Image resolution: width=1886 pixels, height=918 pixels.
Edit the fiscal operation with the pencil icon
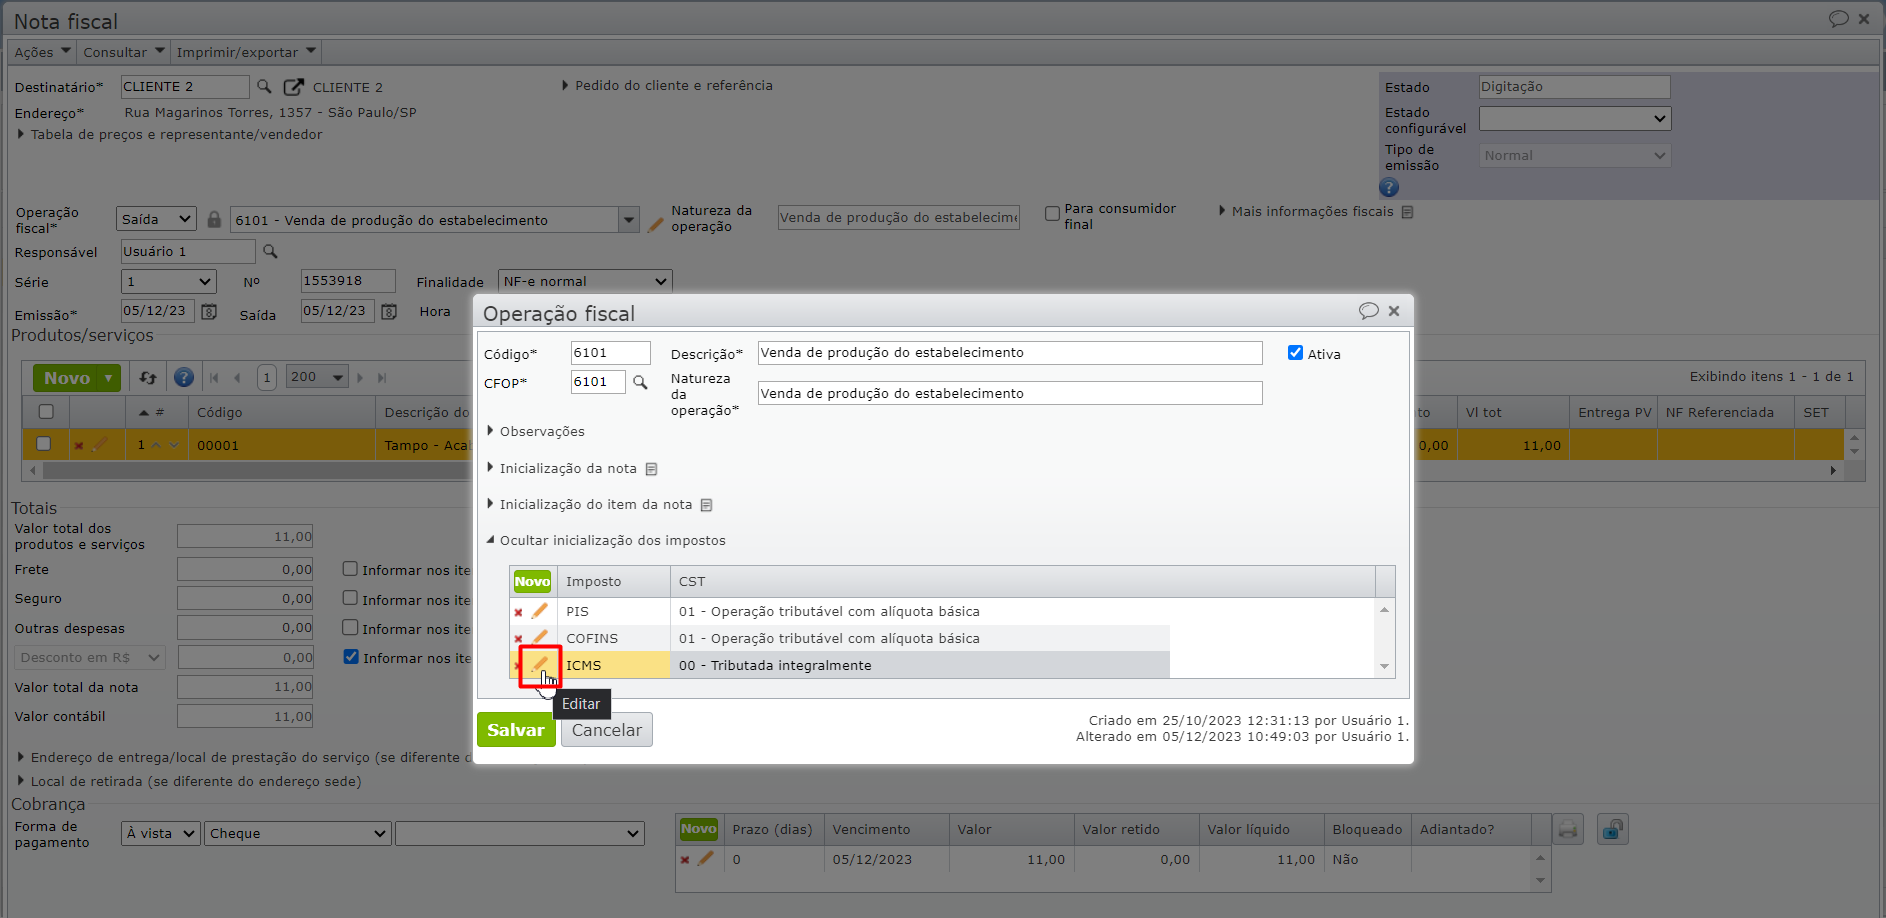(x=655, y=225)
